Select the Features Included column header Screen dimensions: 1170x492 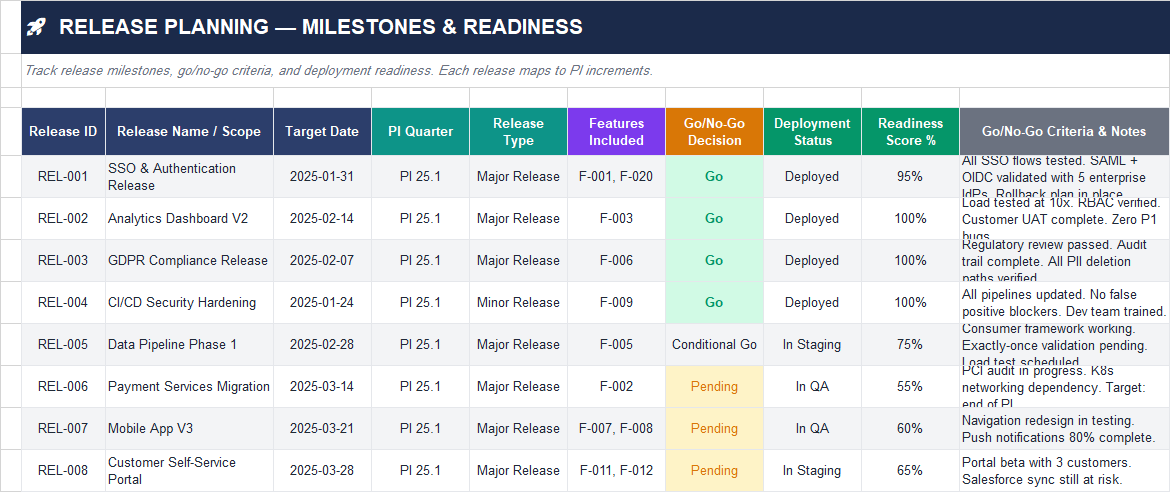pos(616,131)
